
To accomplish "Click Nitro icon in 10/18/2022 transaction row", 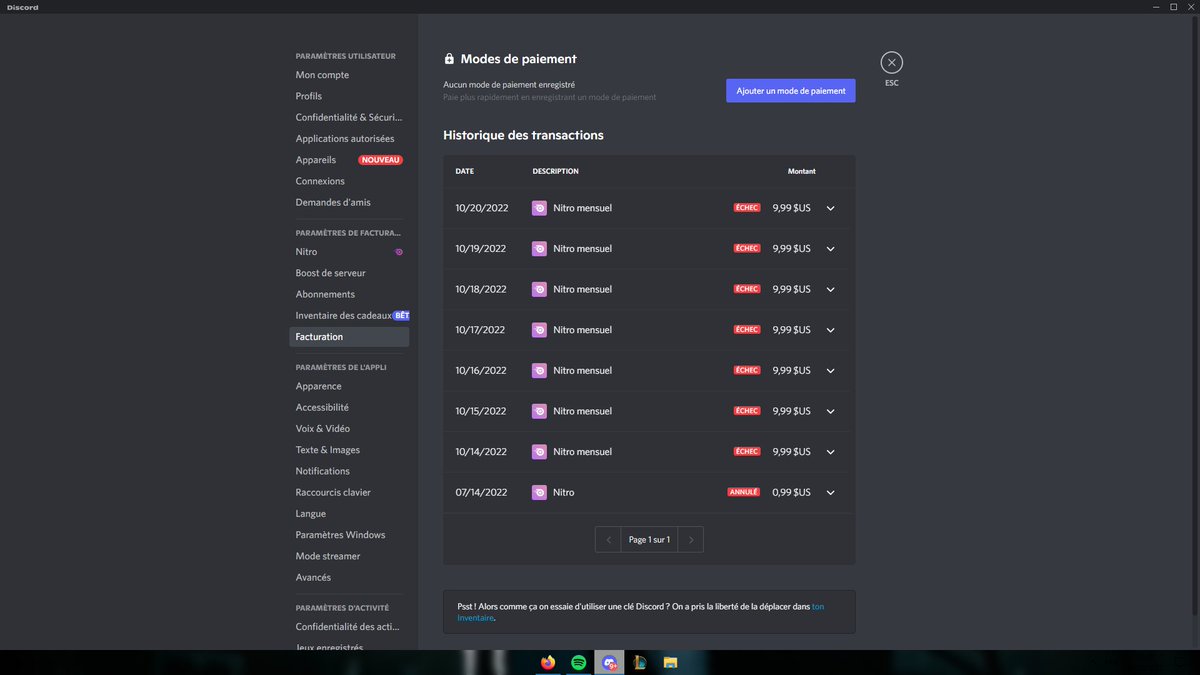I will [x=540, y=289].
